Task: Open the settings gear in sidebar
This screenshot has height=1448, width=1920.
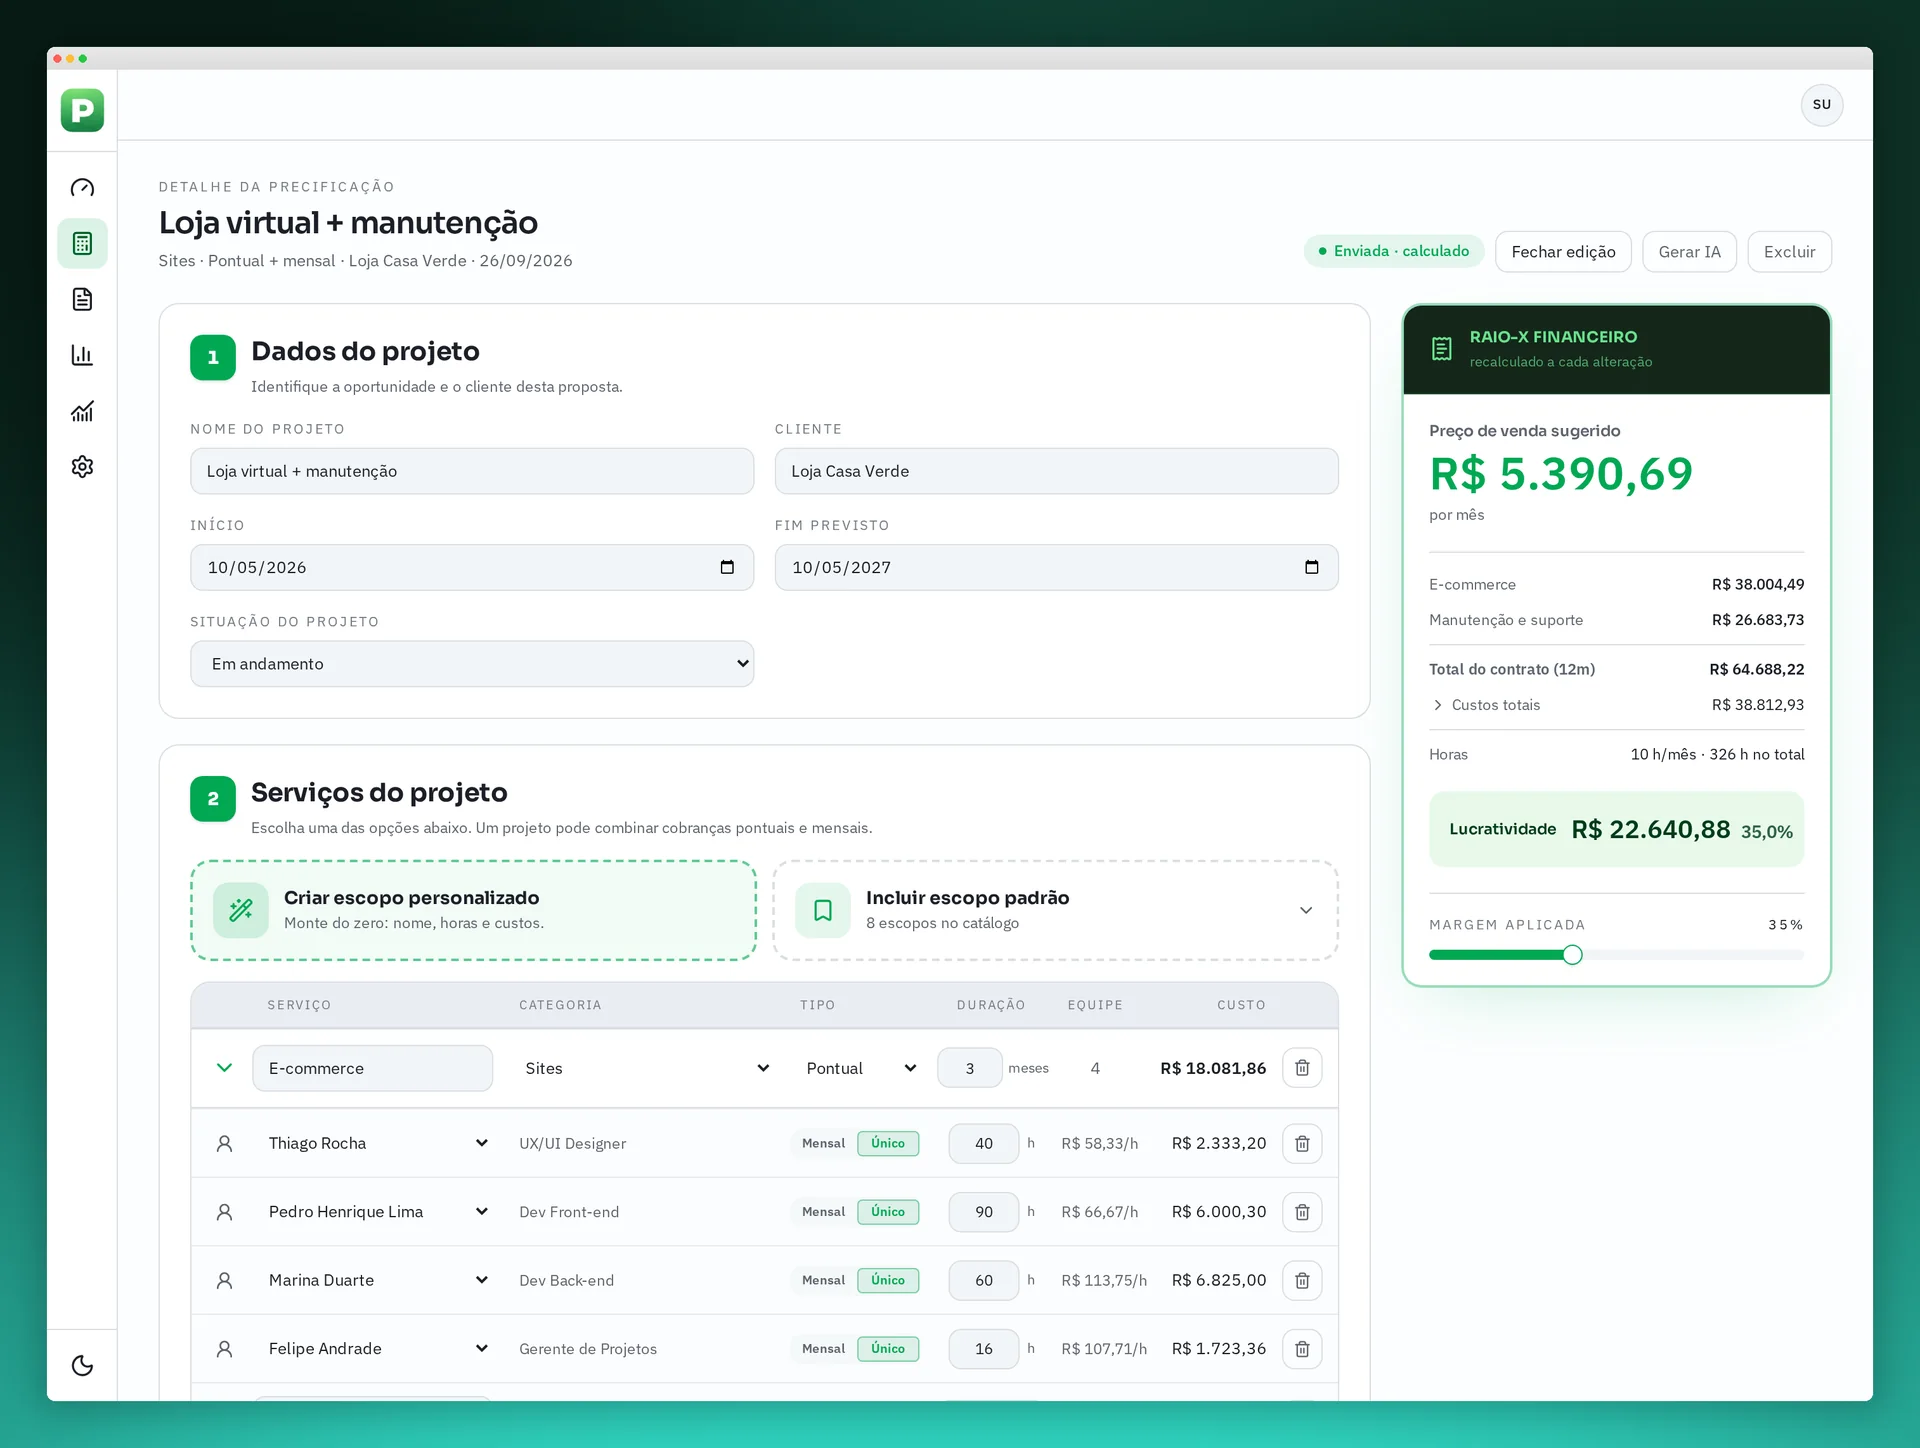Action: coord(82,467)
